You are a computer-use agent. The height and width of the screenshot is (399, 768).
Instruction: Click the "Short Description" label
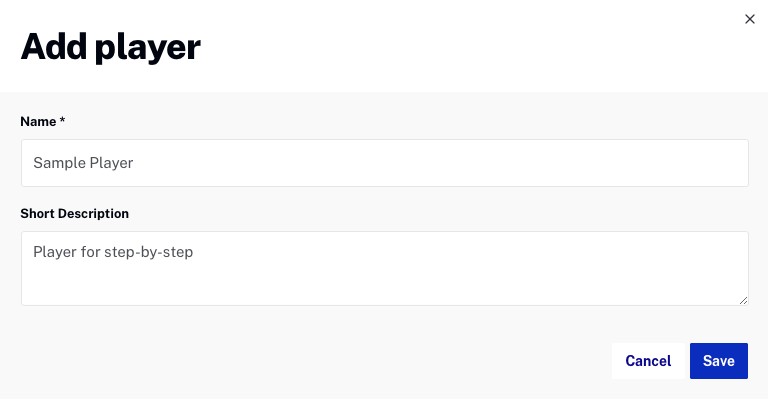click(74, 213)
